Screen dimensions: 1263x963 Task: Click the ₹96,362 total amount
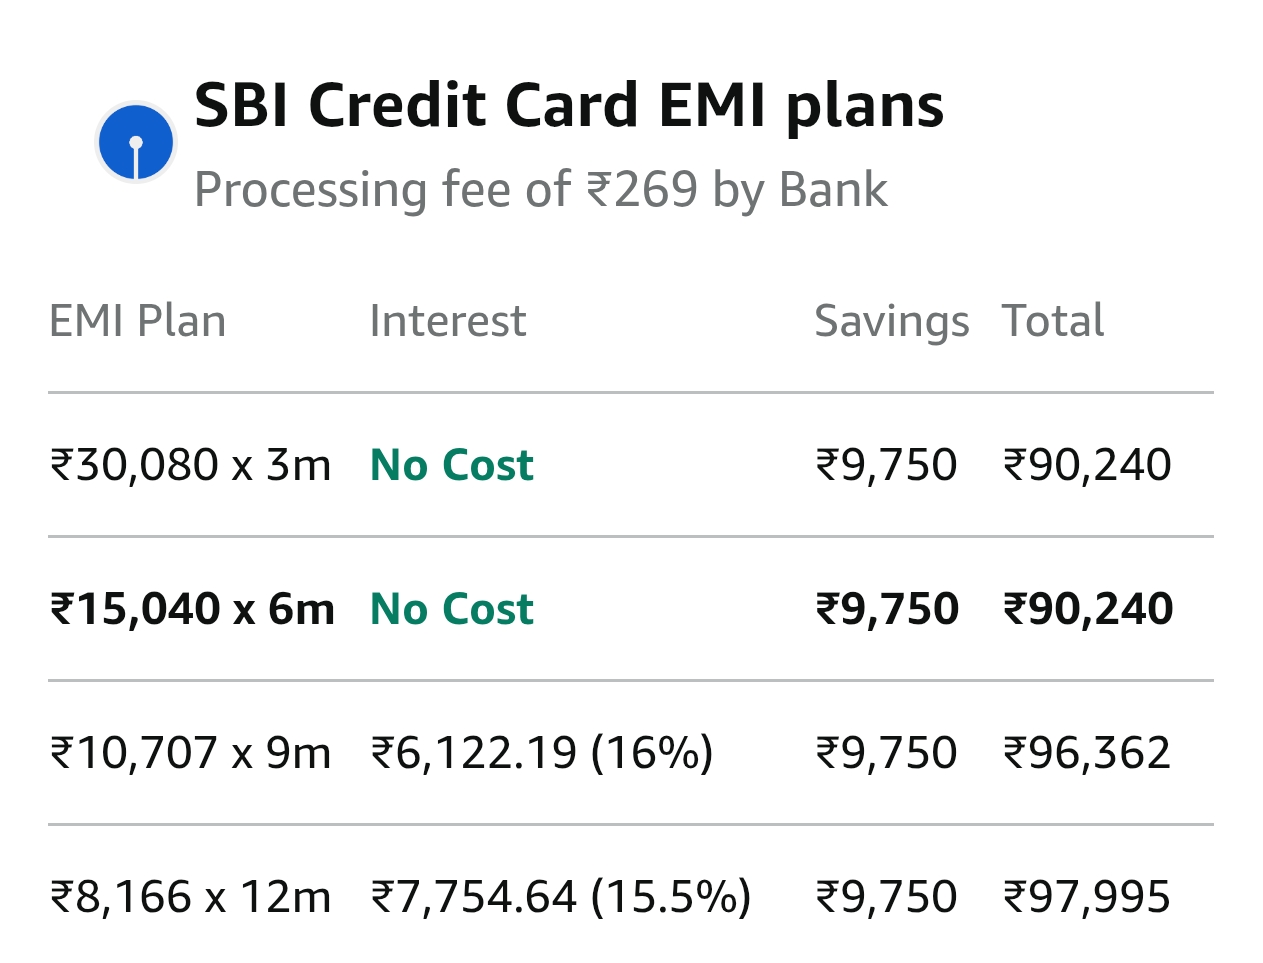1087,753
